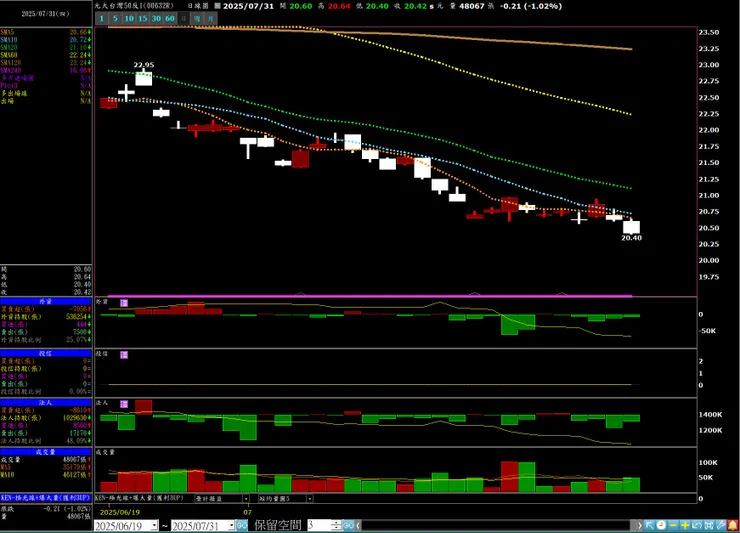The width and height of the screenshot is (740, 533).
Task: Click the horizontal scrollbar left arrow
Action: (x=358, y=525)
